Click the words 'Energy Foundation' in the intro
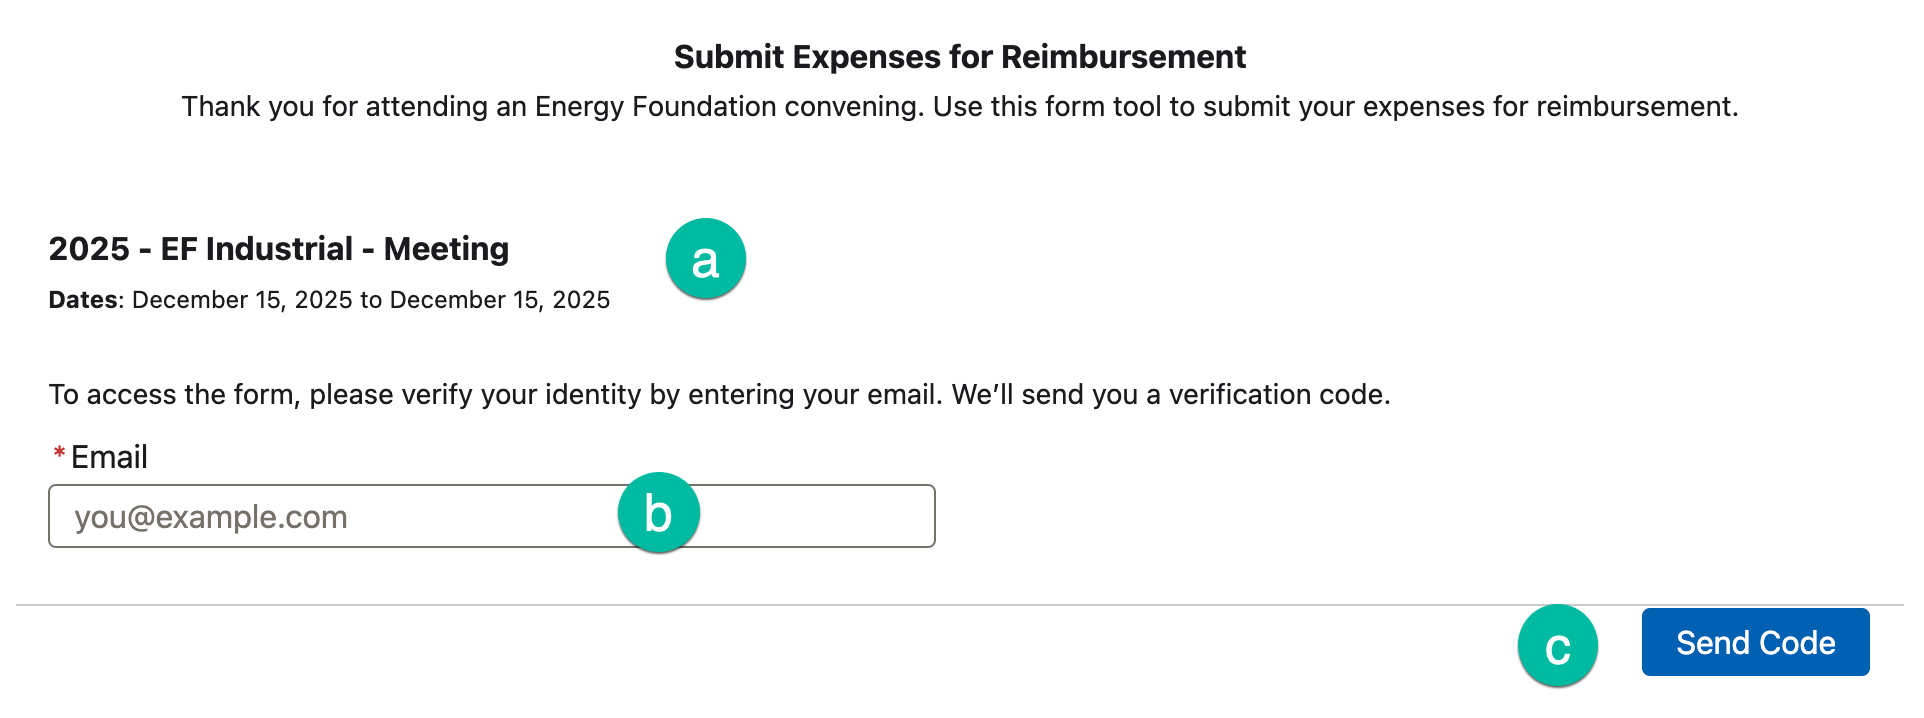The image size is (1924, 718). pos(655,107)
